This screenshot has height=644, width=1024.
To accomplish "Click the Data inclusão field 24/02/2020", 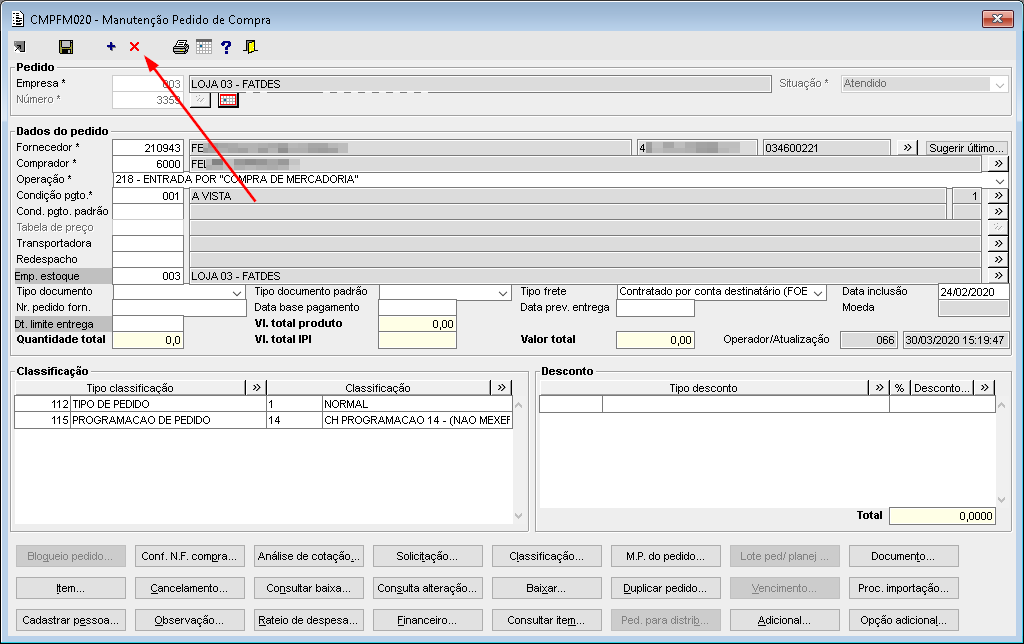I will [x=973, y=292].
